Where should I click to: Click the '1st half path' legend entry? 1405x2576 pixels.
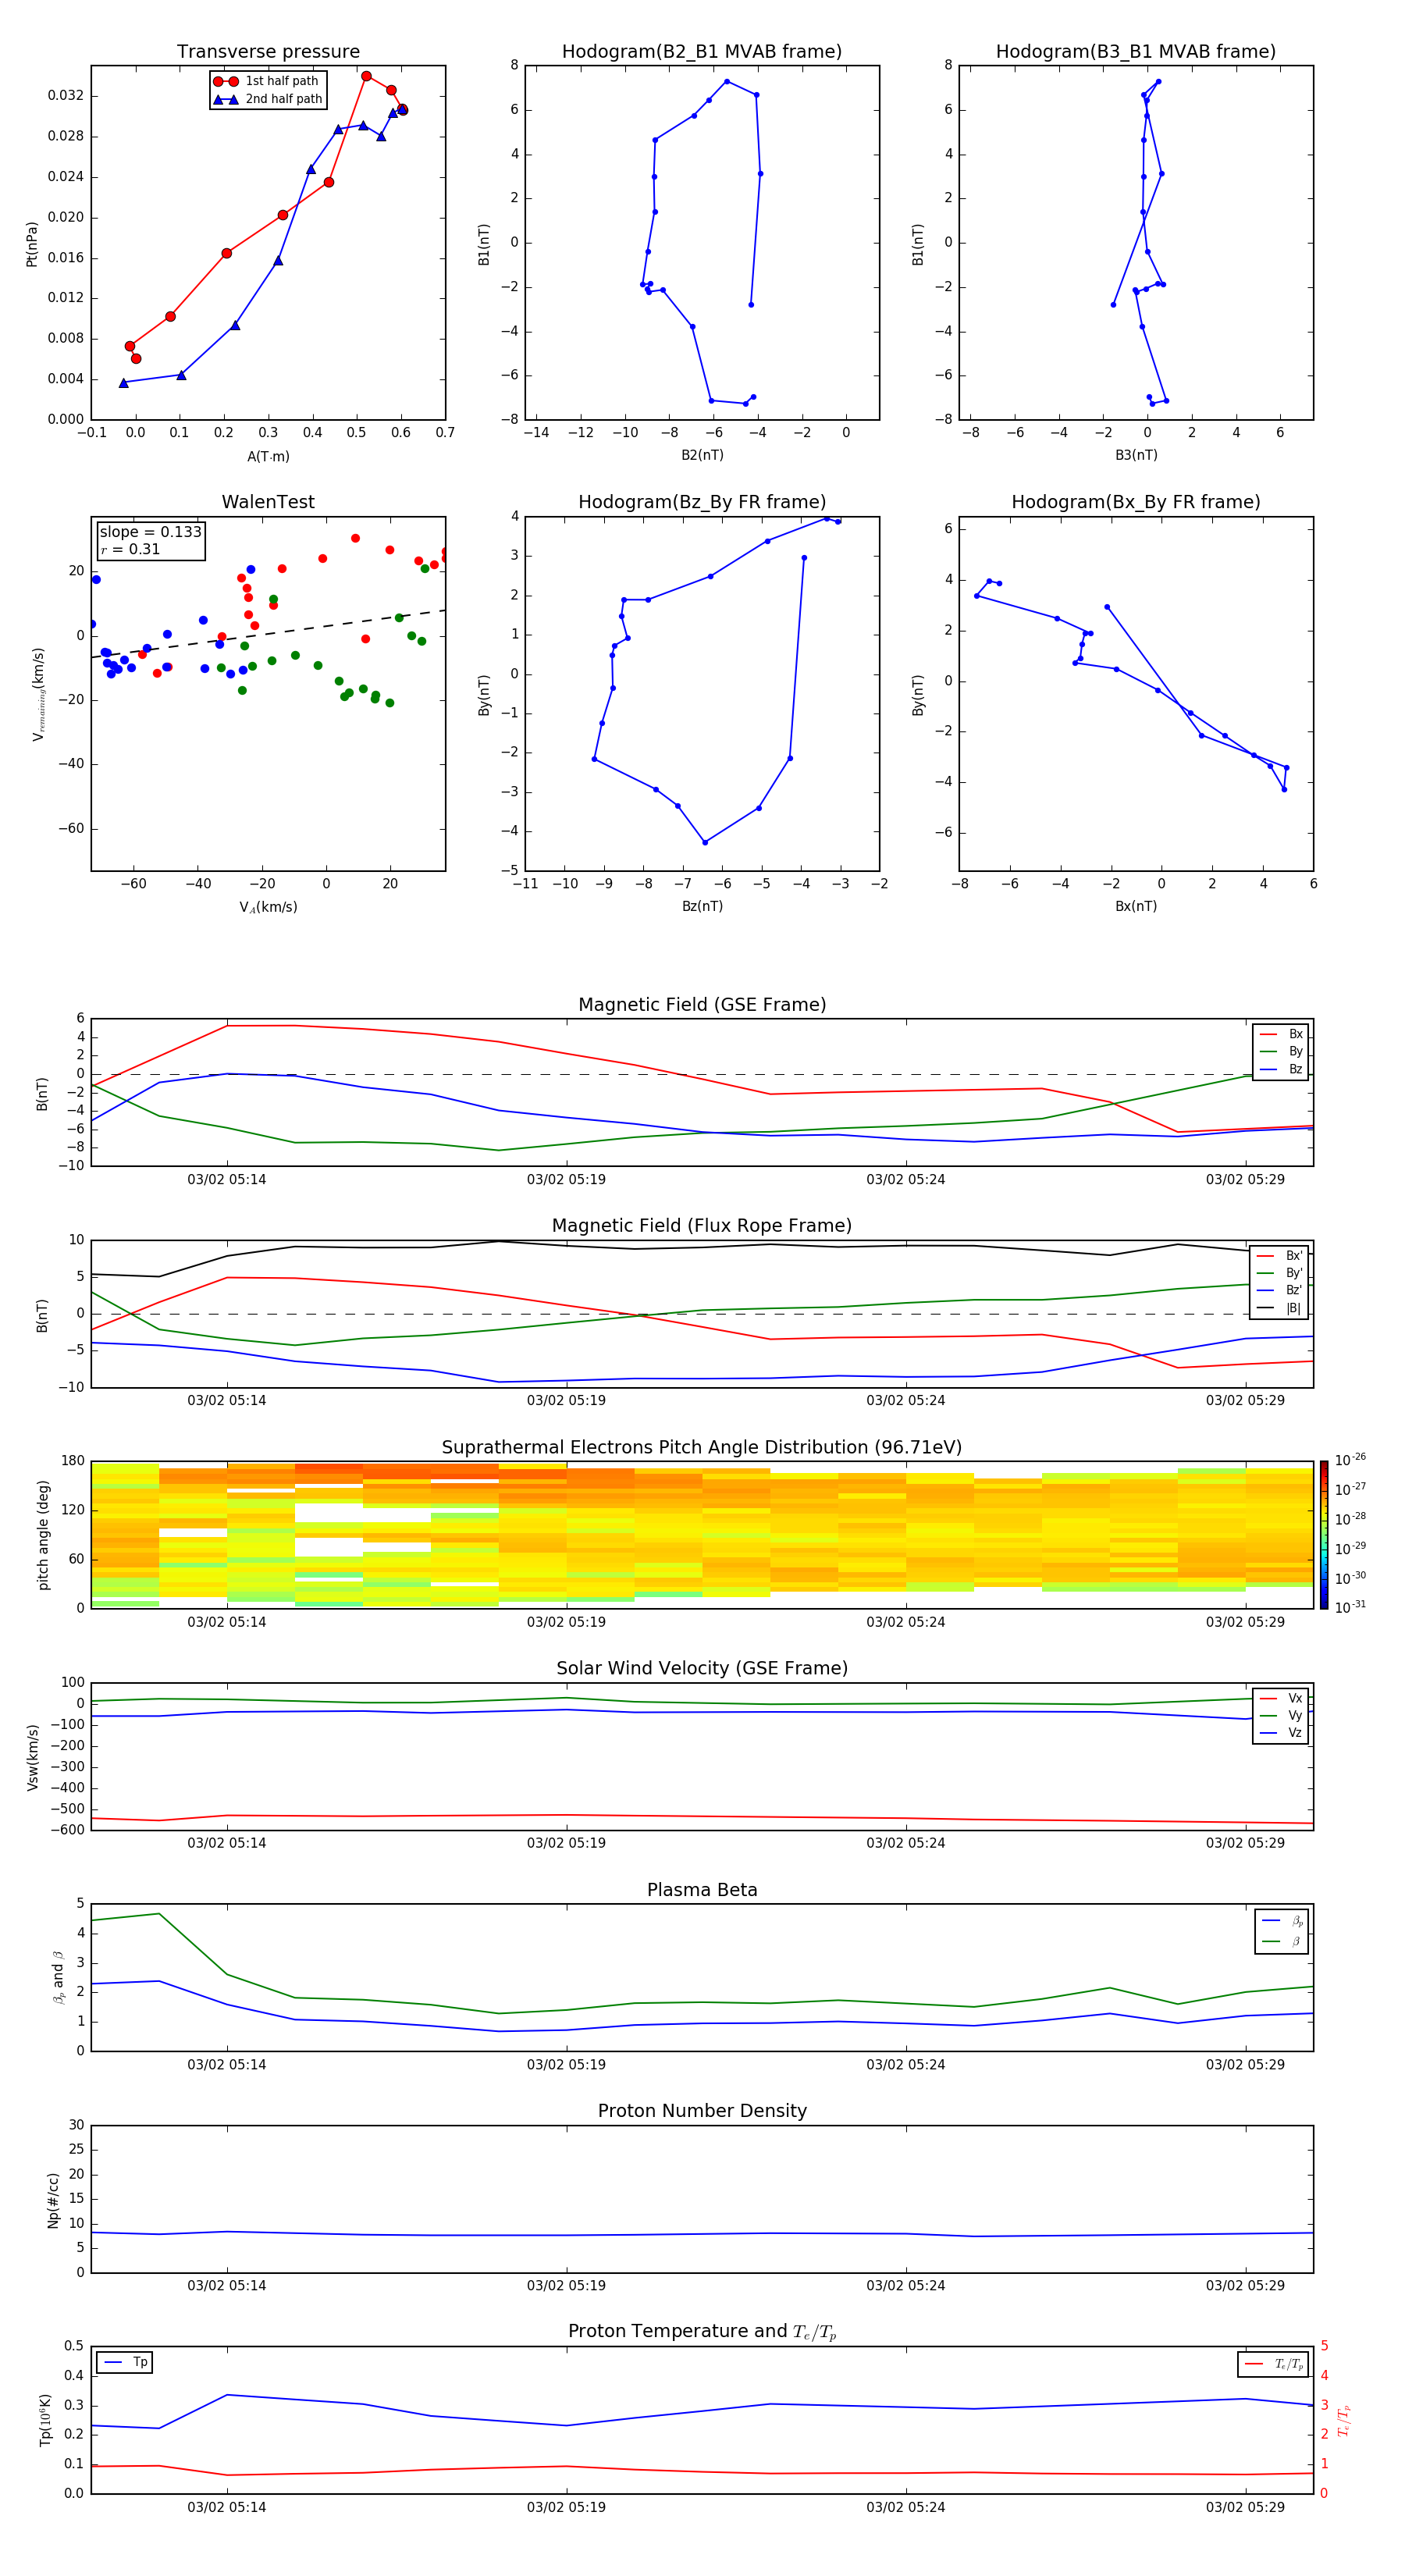[266, 81]
